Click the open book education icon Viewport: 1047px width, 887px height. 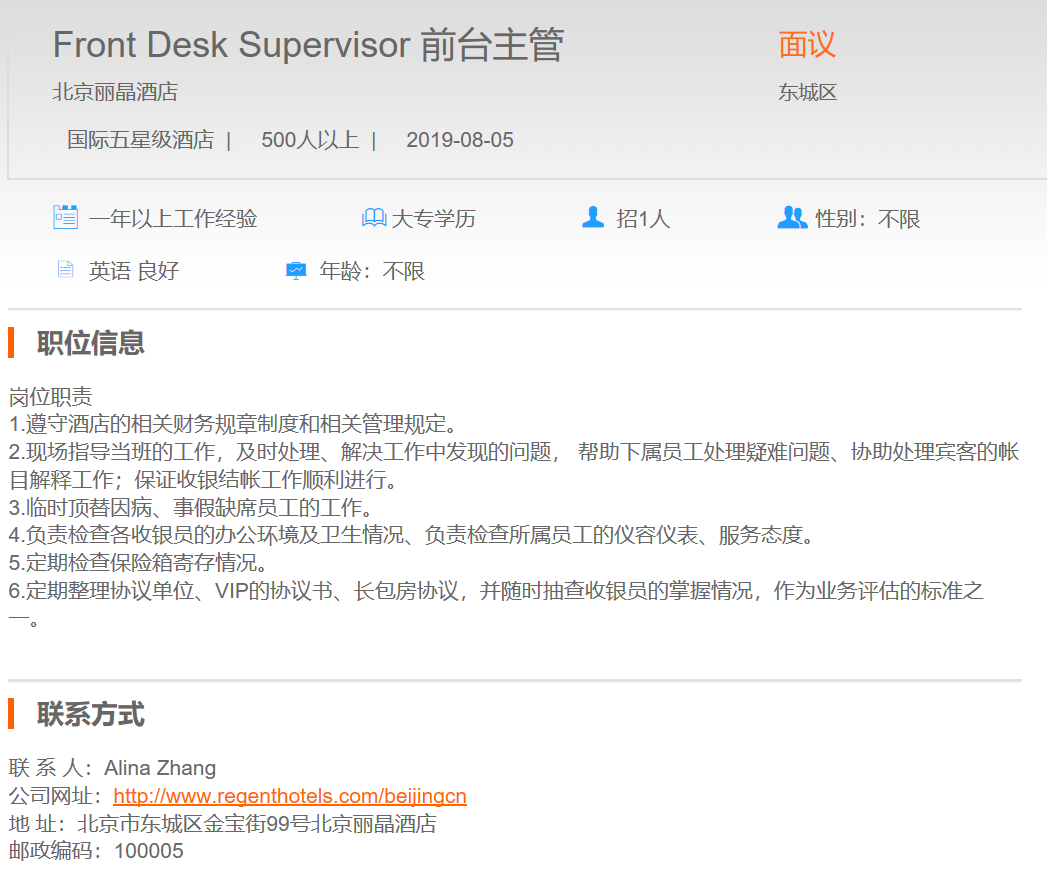pos(374,218)
